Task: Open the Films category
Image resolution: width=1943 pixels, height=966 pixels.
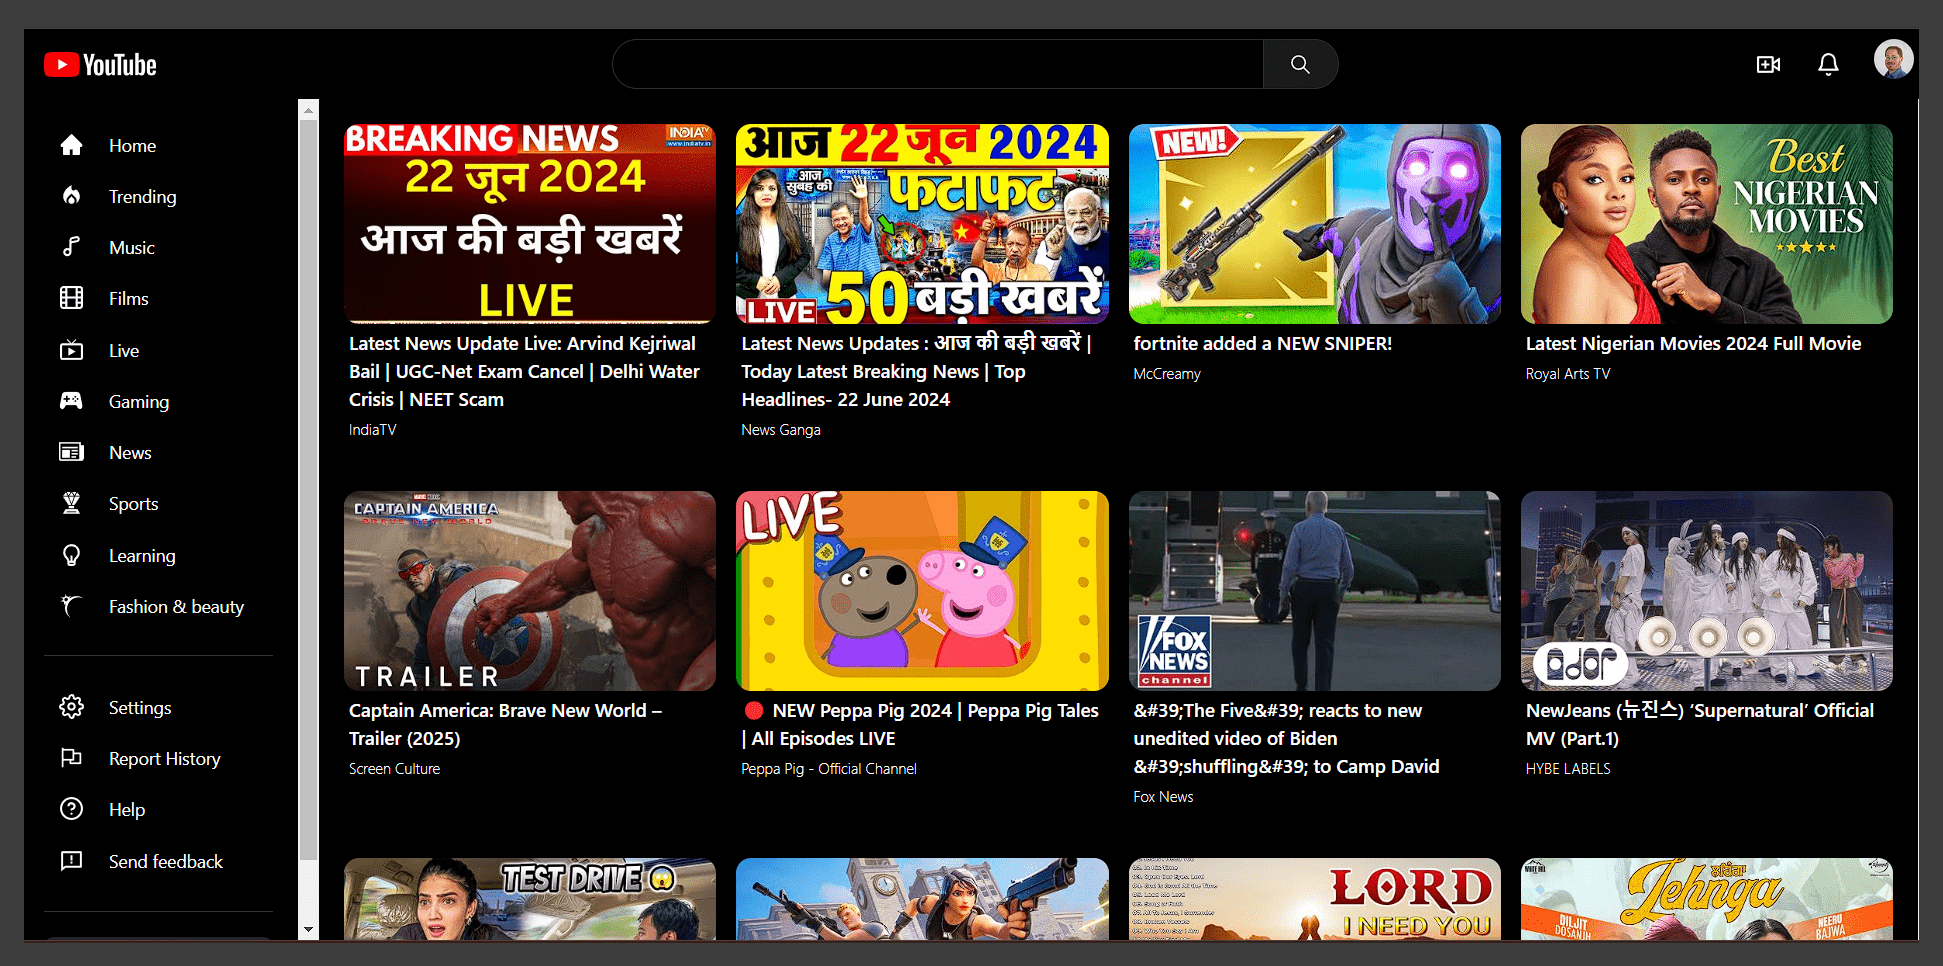Action: point(128,299)
